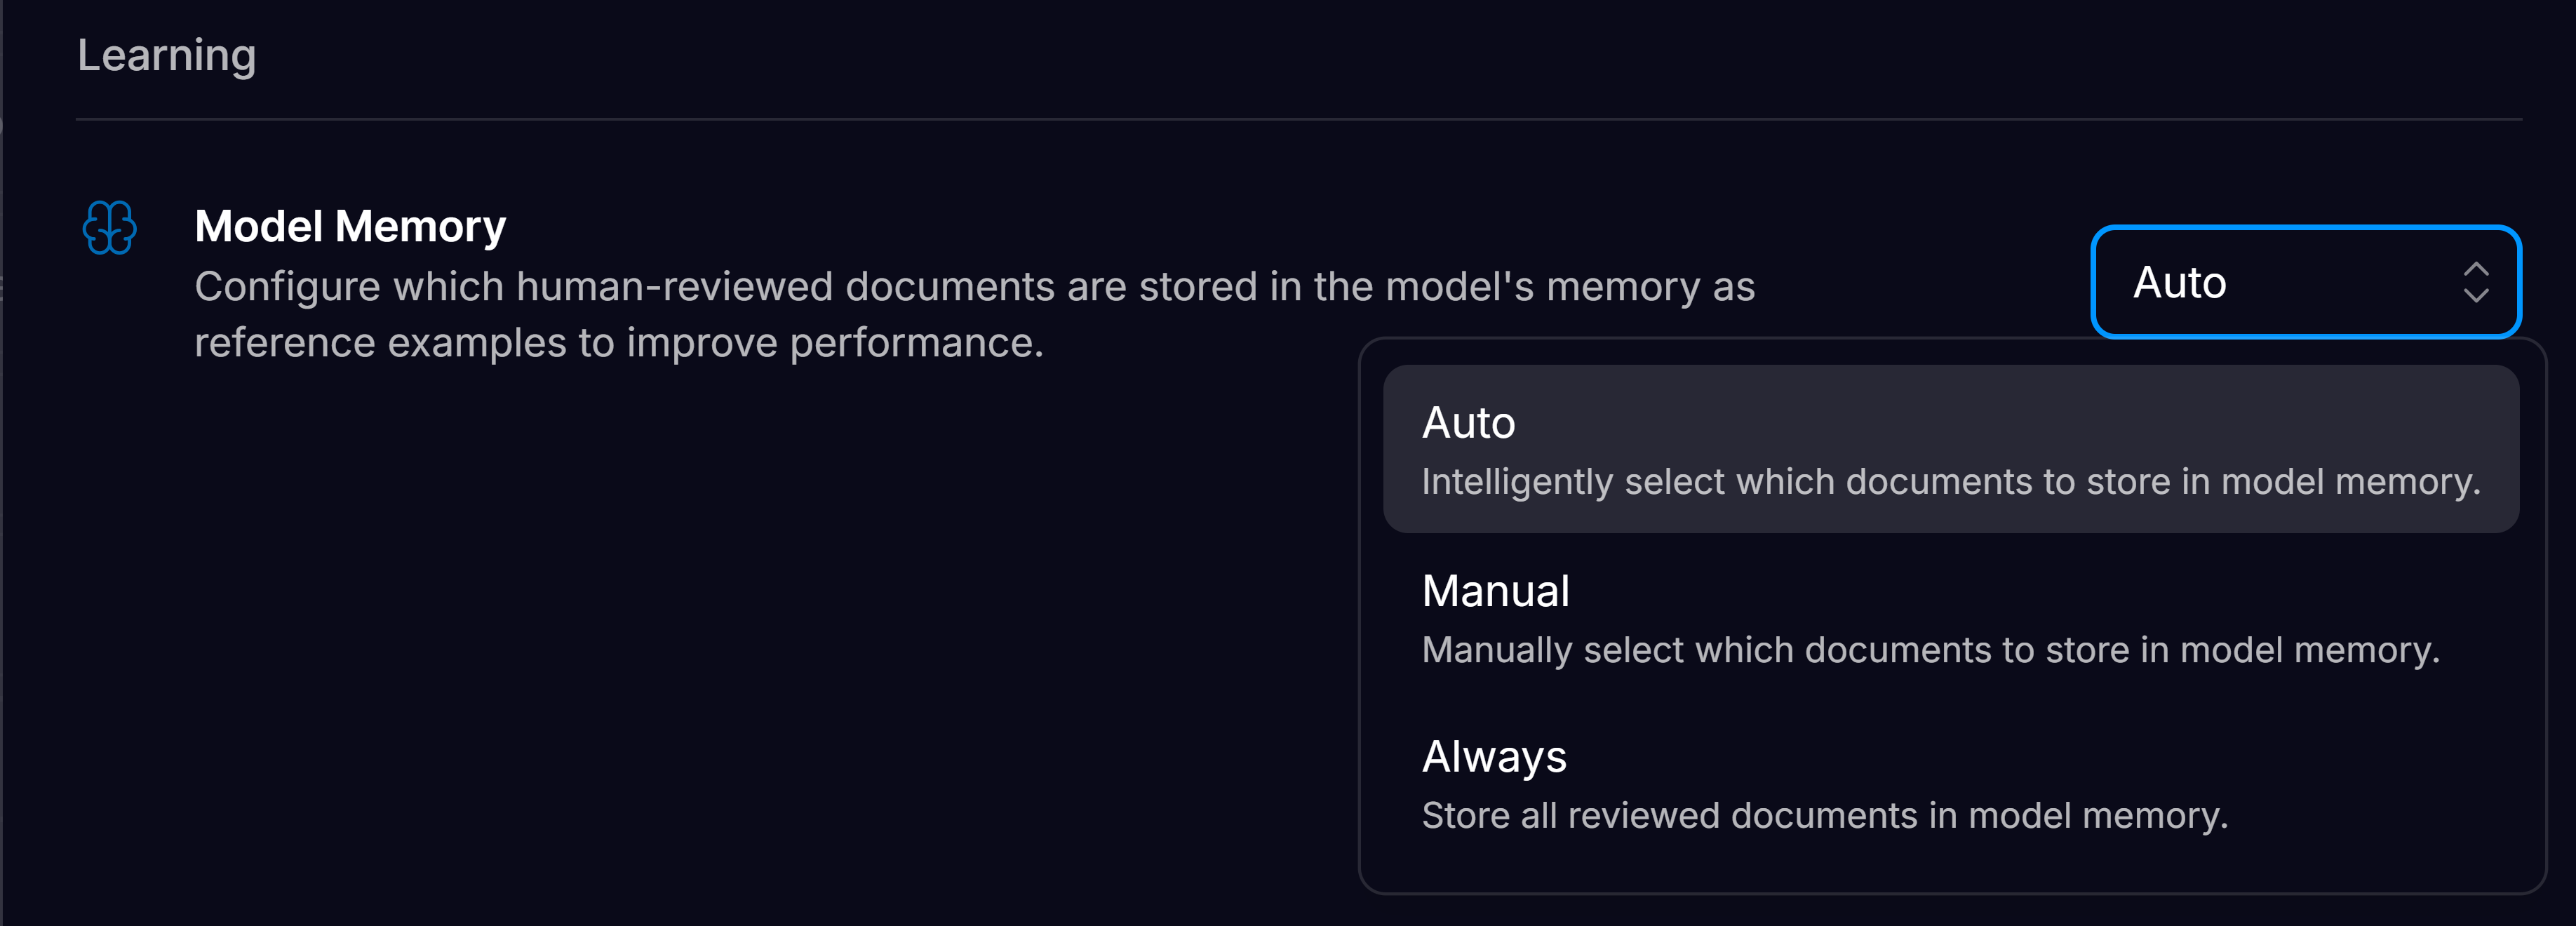Image resolution: width=2576 pixels, height=926 pixels.
Task: Click the blue brain Model Memory icon
Action: coord(109,228)
